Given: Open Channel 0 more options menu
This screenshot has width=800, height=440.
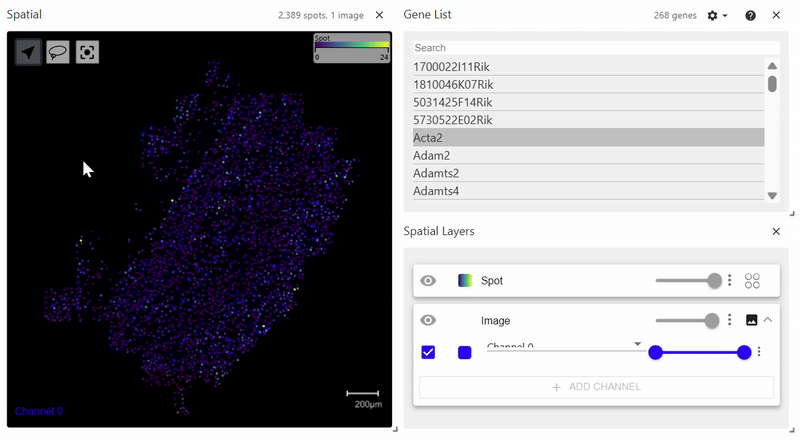Looking at the screenshot, I should coord(760,352).
